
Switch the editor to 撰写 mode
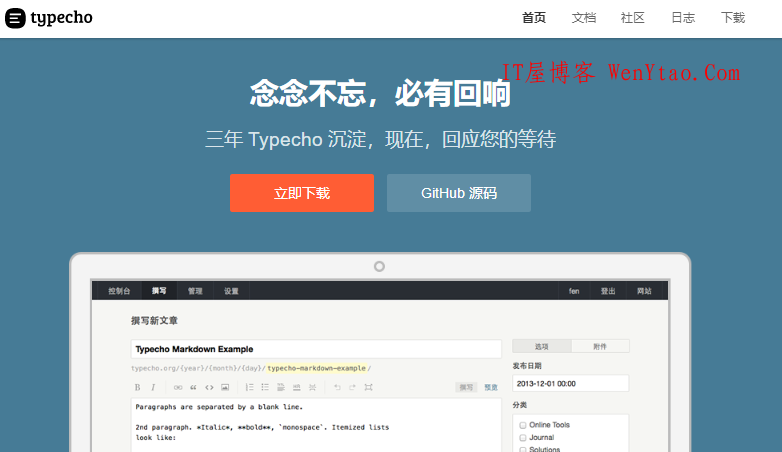466,387
